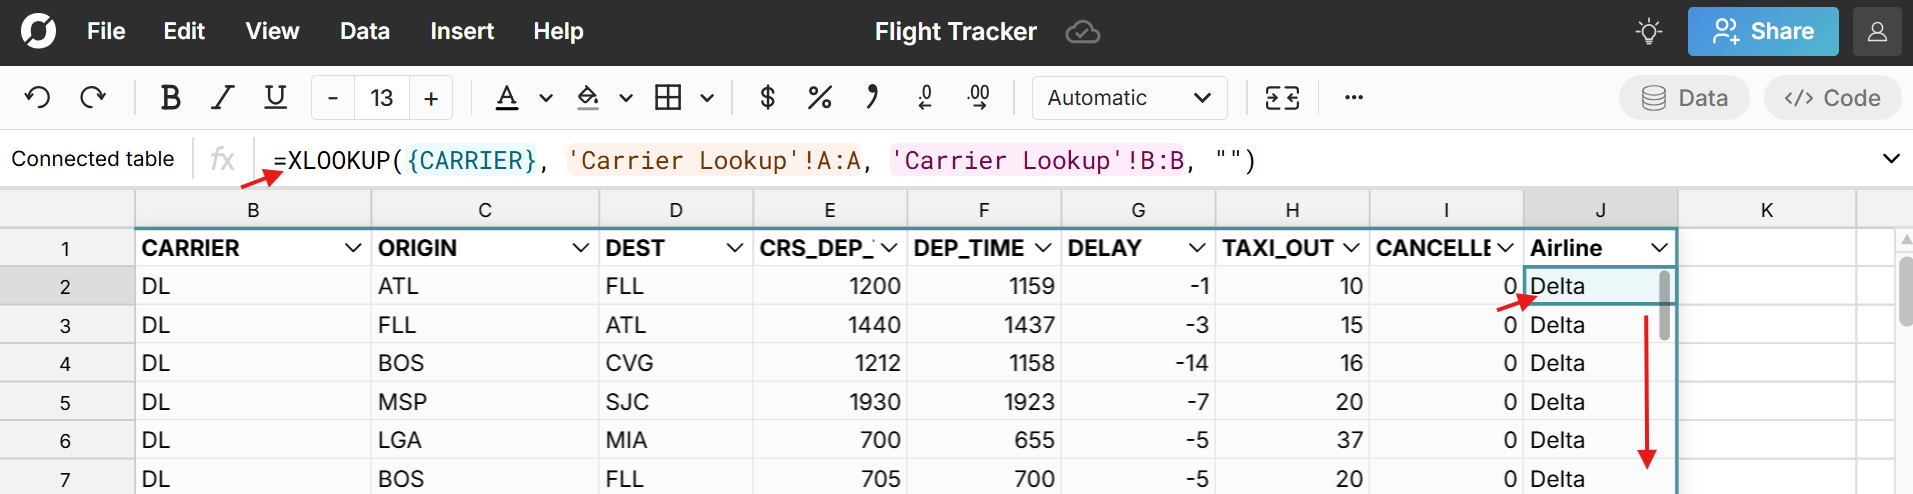Image resolution: width=1913 pixels, height=494 pixels.
Task: Apply currency format with dollar icon
Action: (767, 97)
